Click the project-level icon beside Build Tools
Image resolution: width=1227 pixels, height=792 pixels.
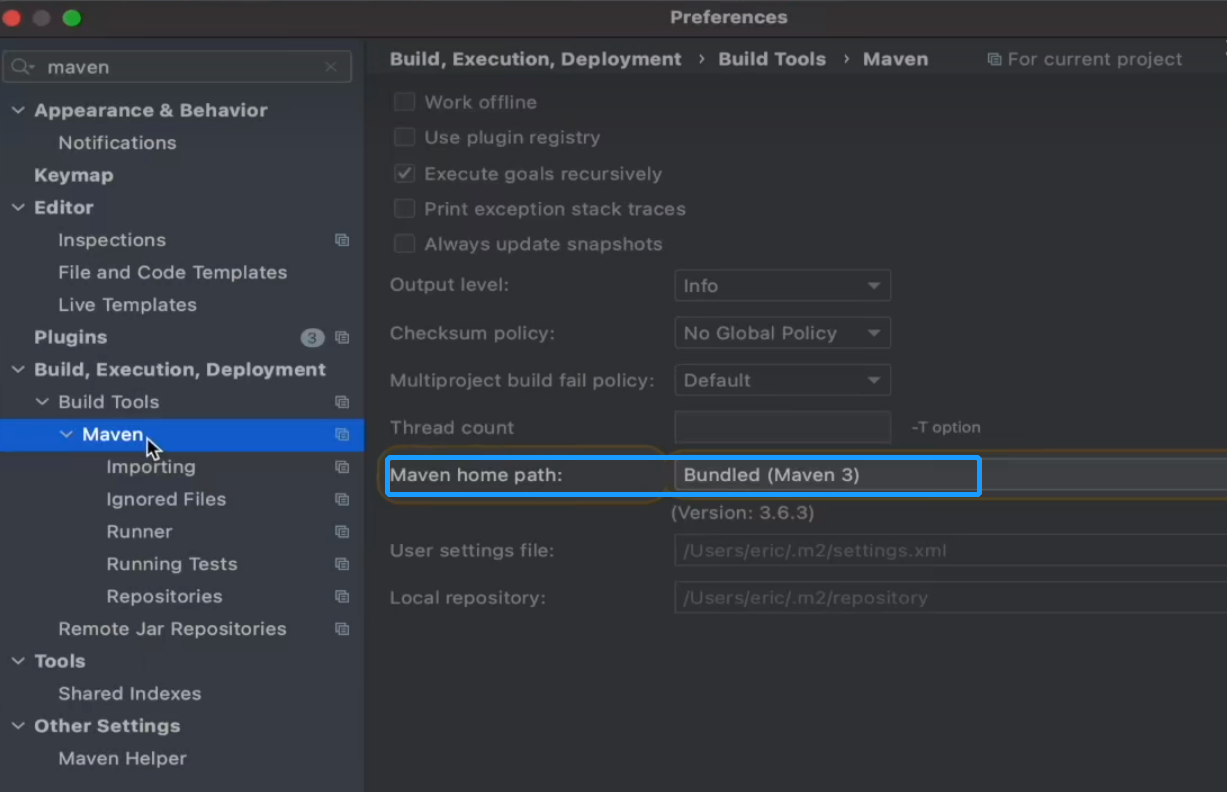coord(342,402)
